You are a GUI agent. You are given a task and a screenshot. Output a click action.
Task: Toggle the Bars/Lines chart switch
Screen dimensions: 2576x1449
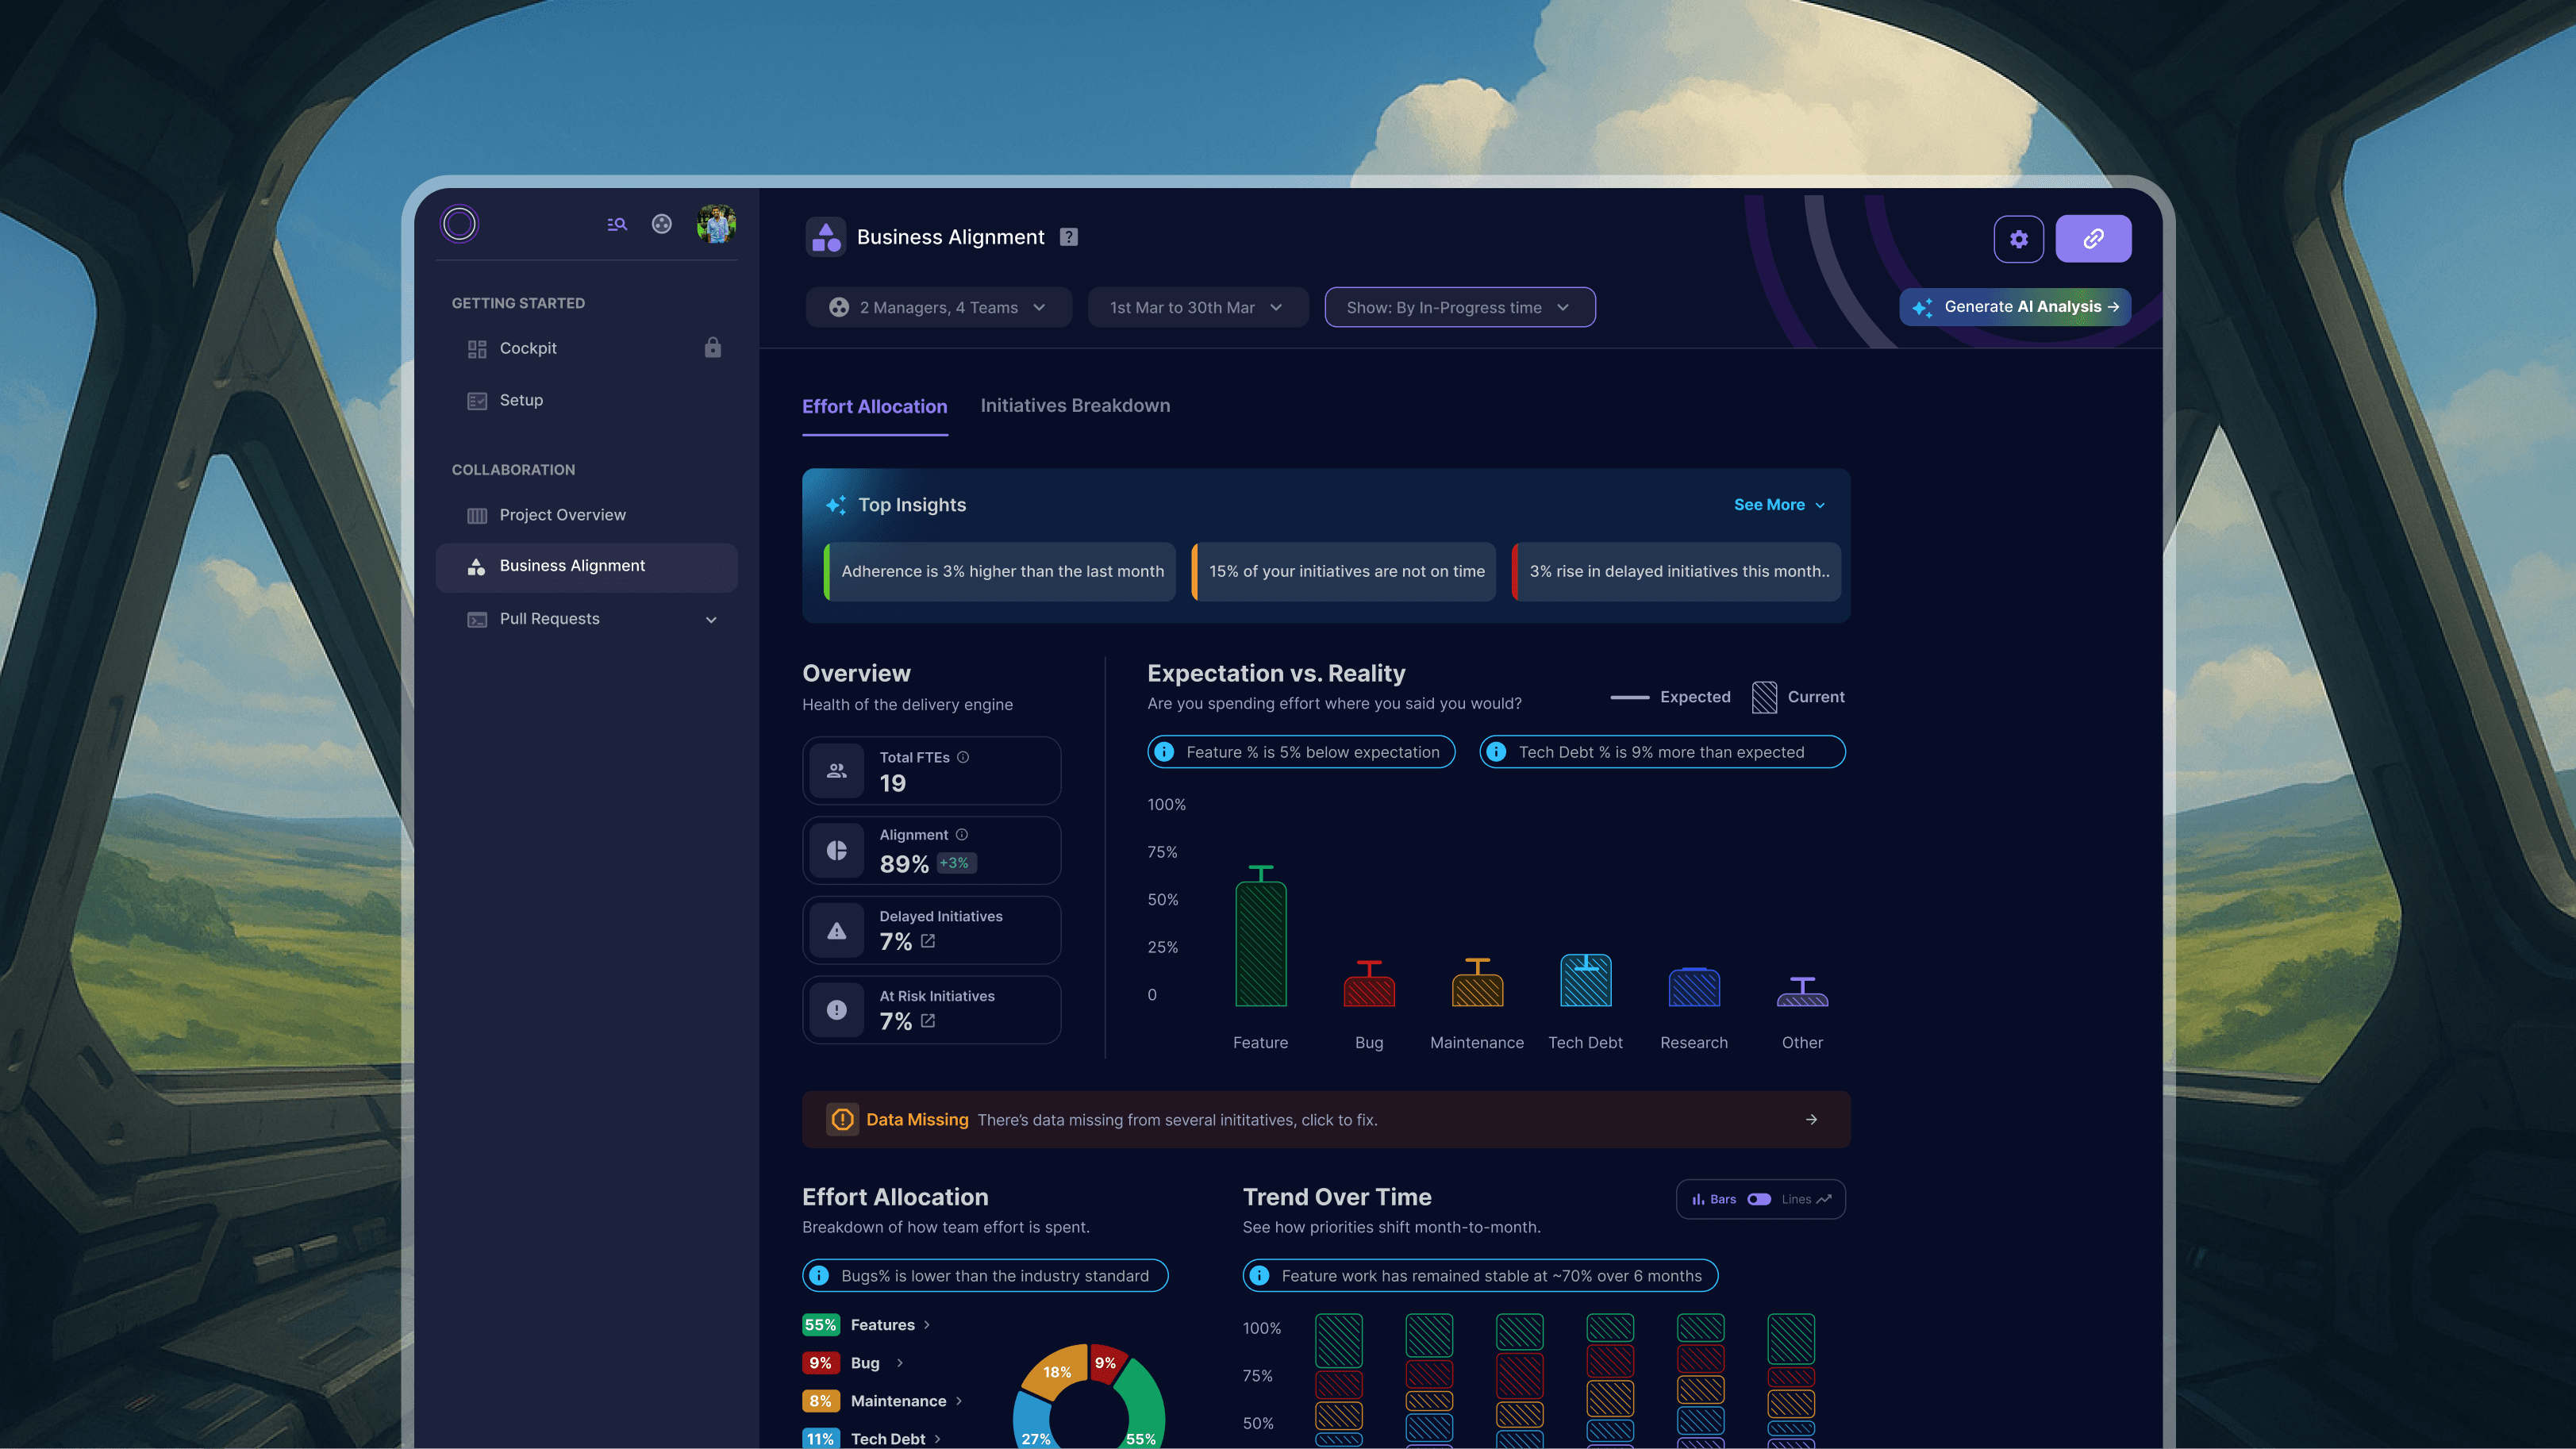click(x=1759, y=1199)
